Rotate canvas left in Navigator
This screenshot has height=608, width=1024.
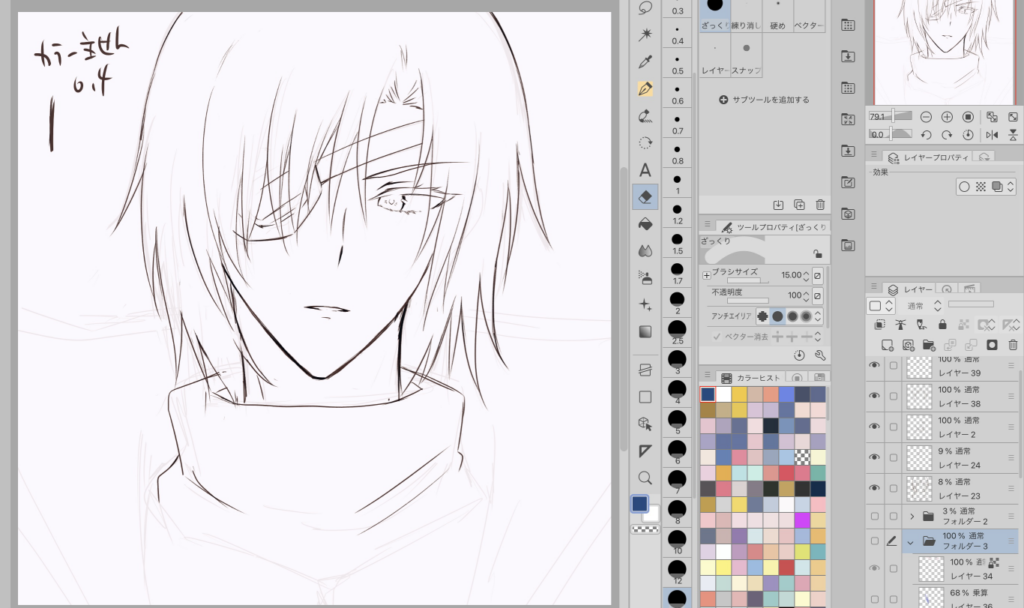tap(925, 135)
